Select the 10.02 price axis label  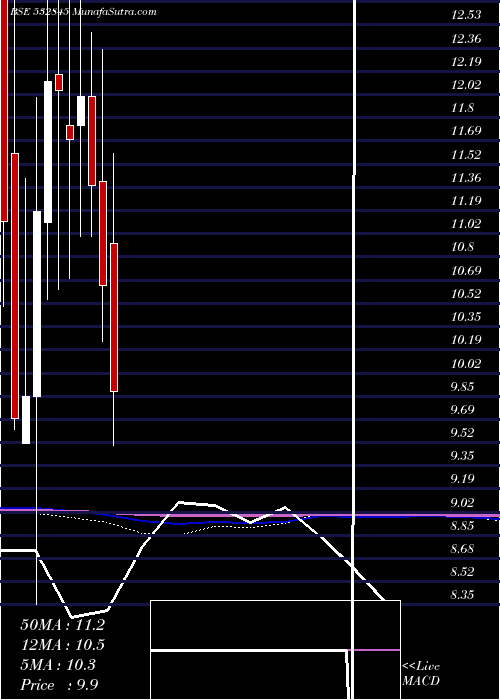(466, 364)
